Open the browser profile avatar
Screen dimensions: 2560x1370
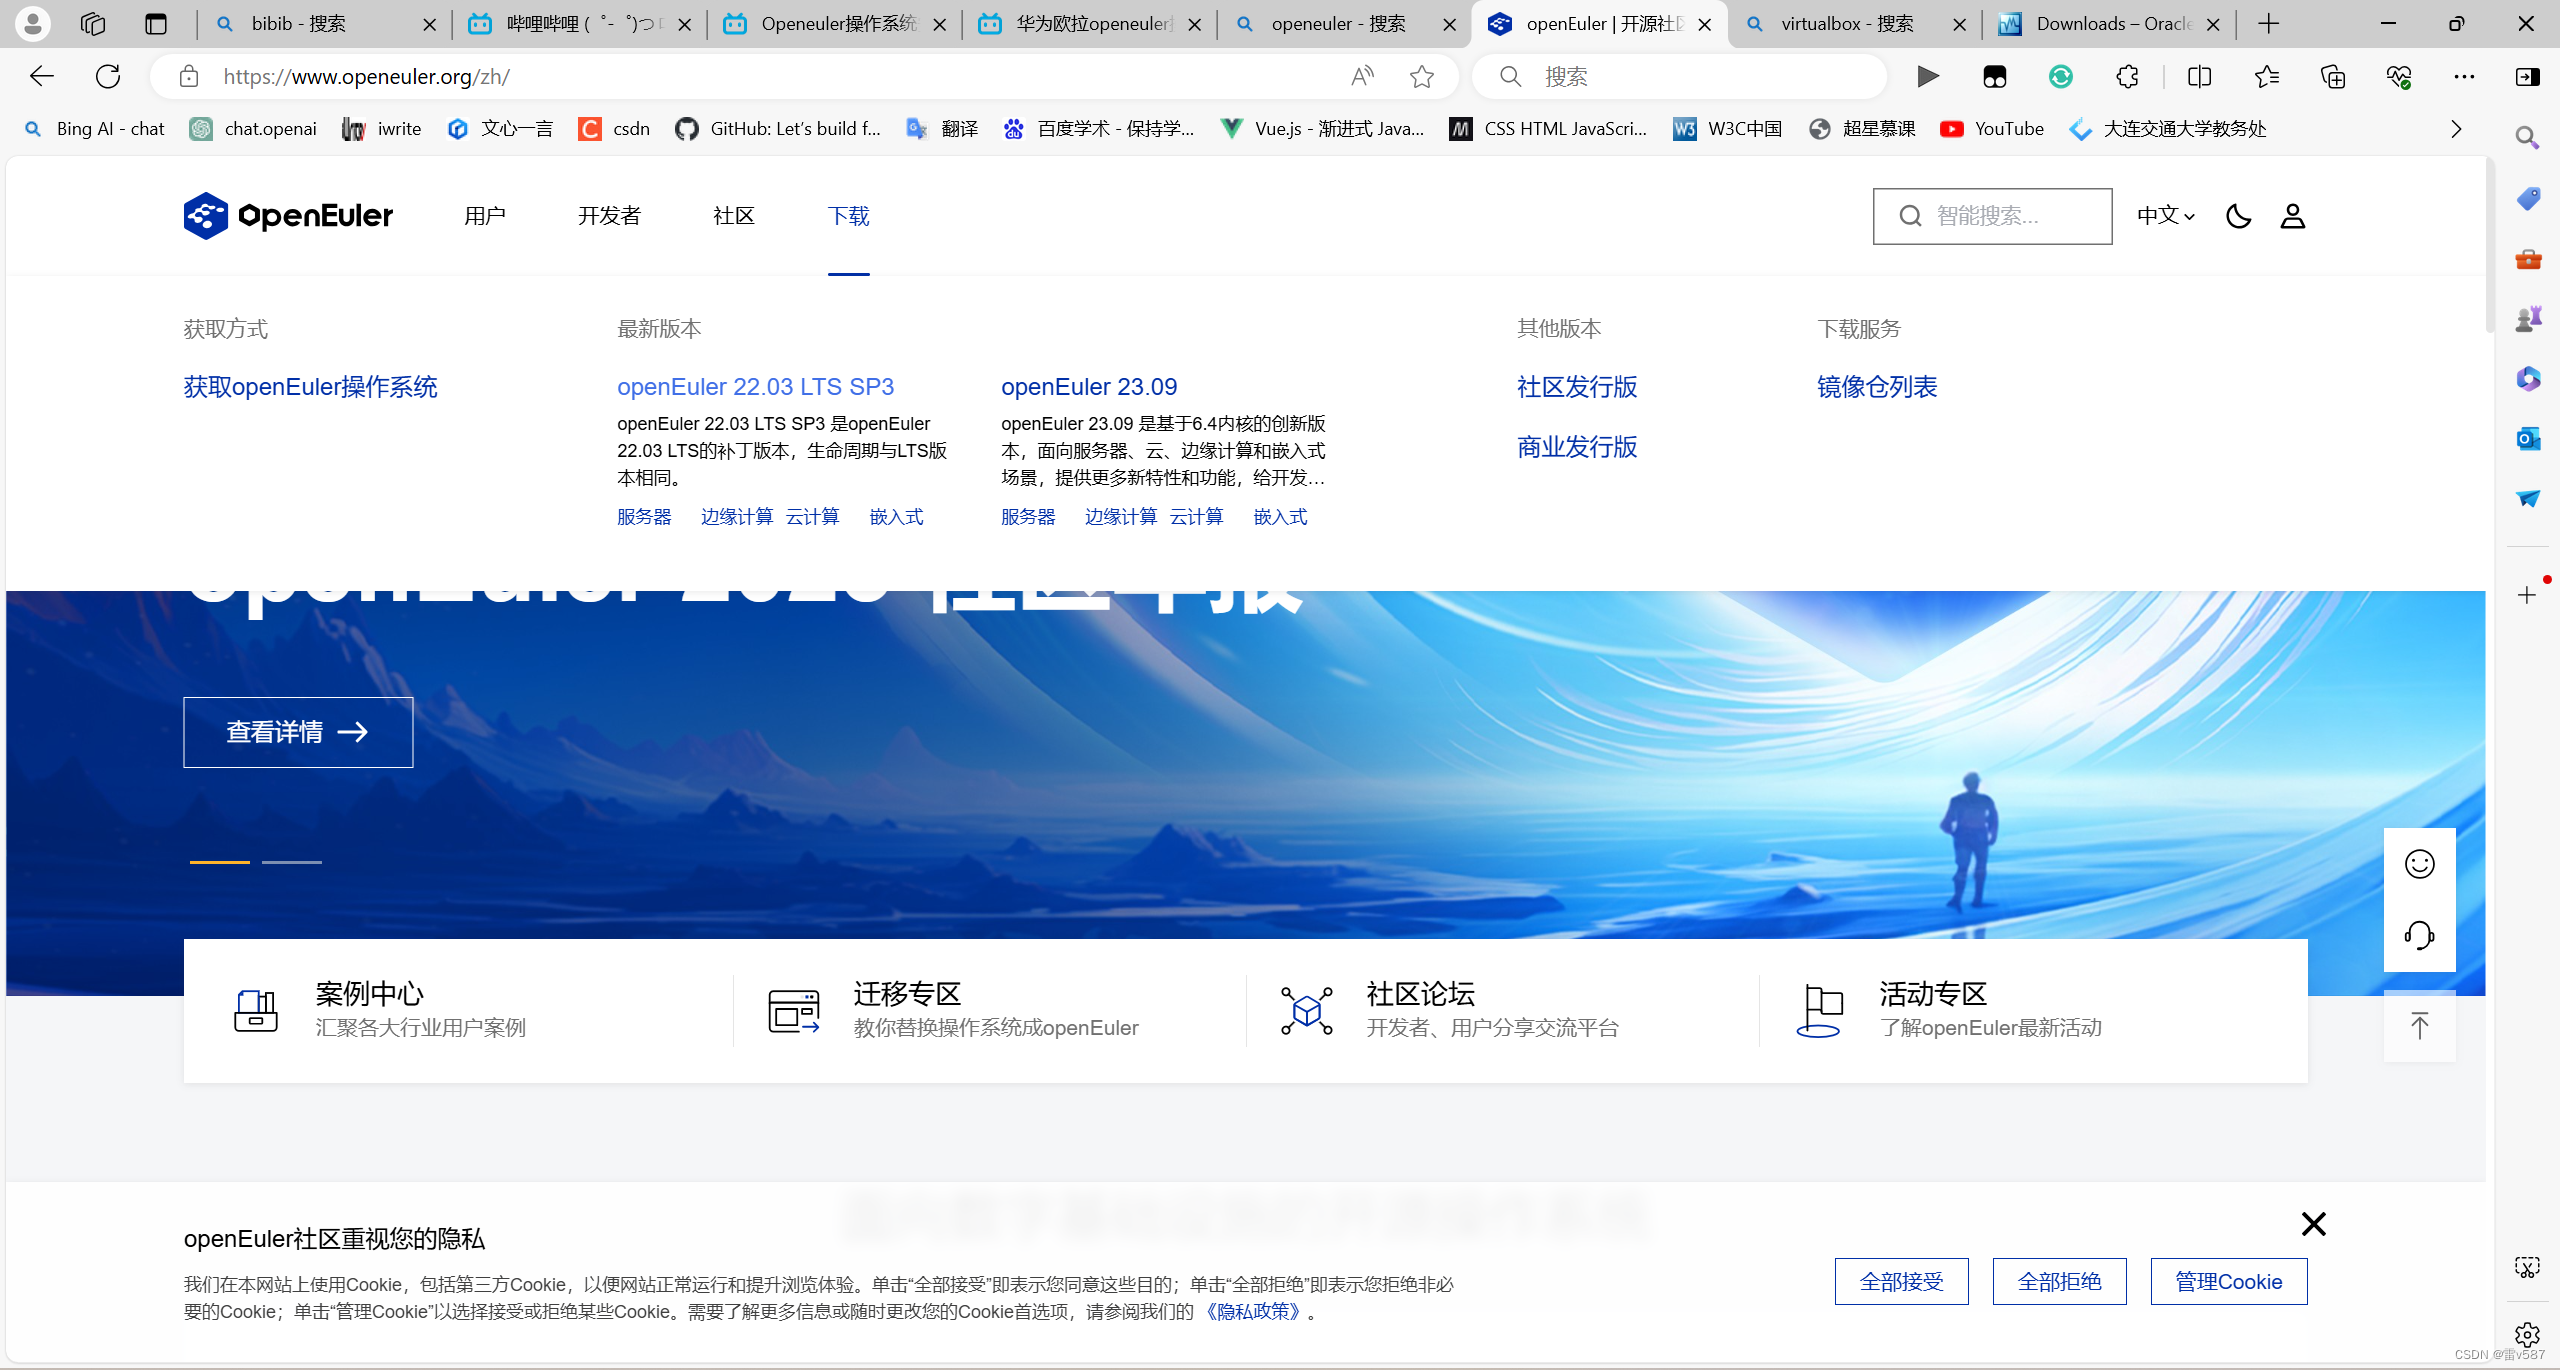coord(33,24)
